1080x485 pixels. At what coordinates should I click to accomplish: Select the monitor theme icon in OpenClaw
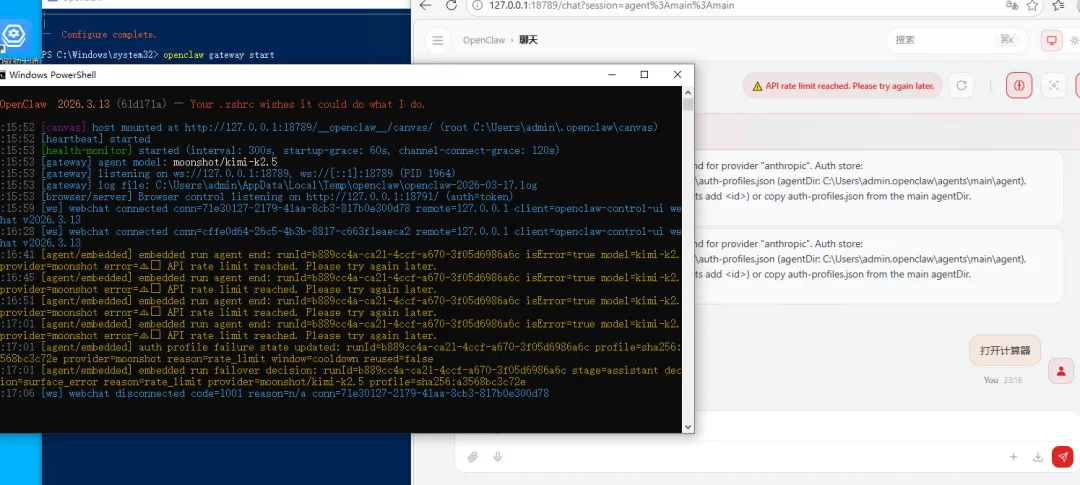[x=1051, y=41]
